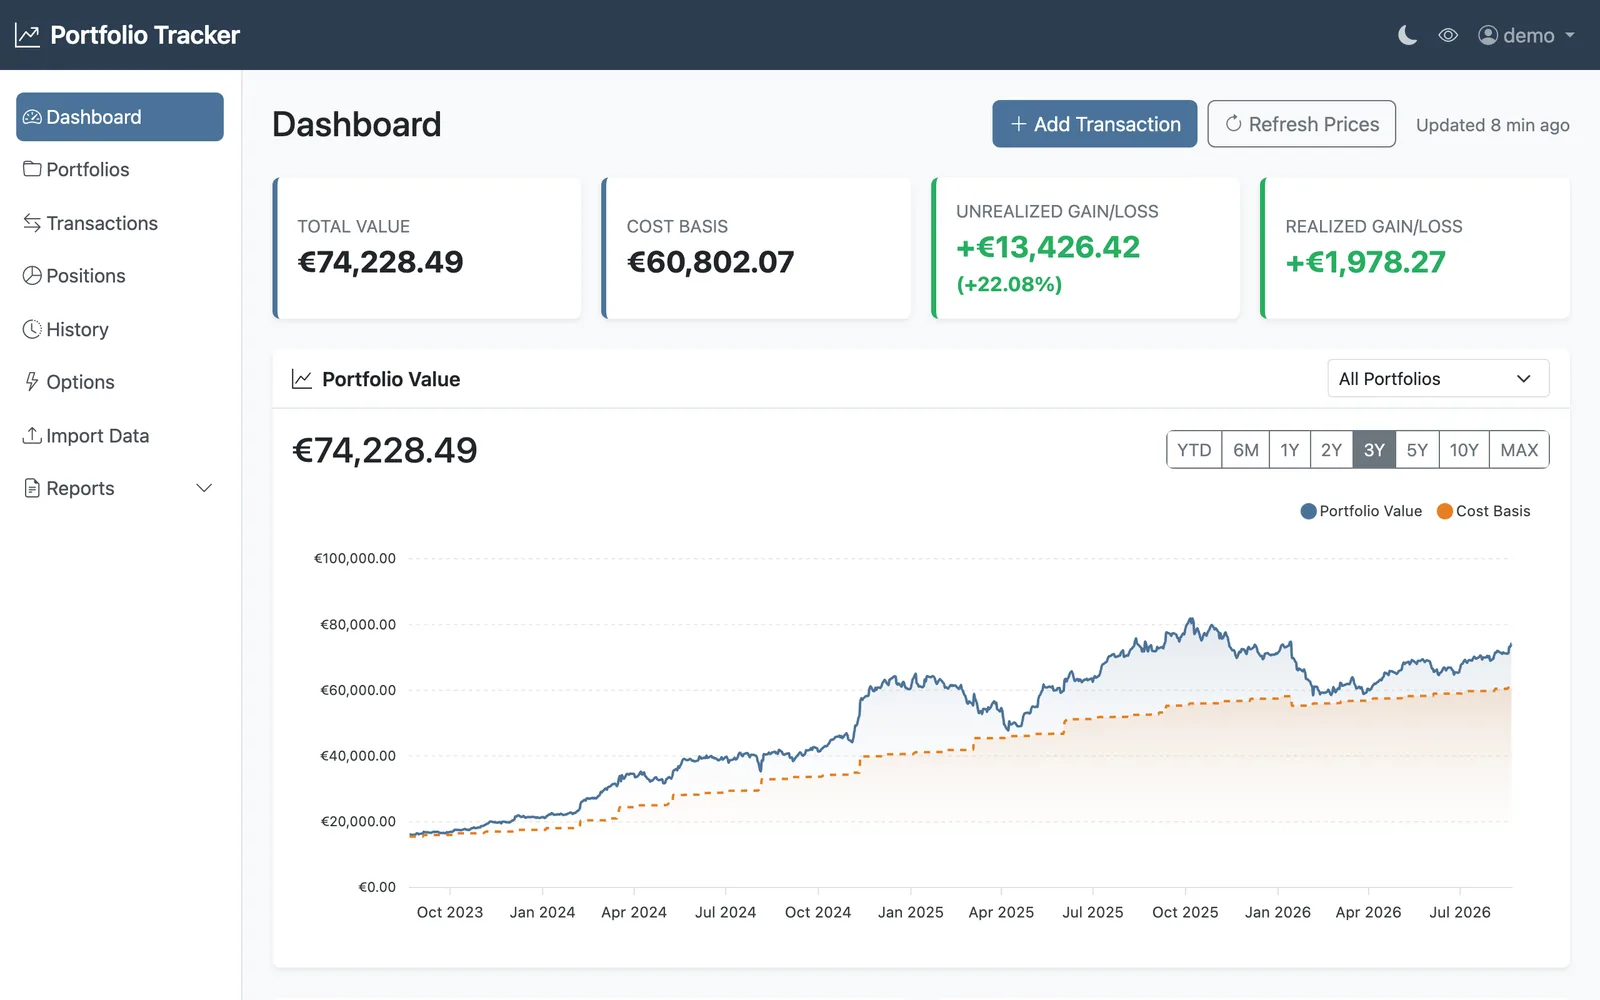The height and width of the screenshot is (1000, 1600).
Task: Go to the Transactions page
Action: coord(120,223)
